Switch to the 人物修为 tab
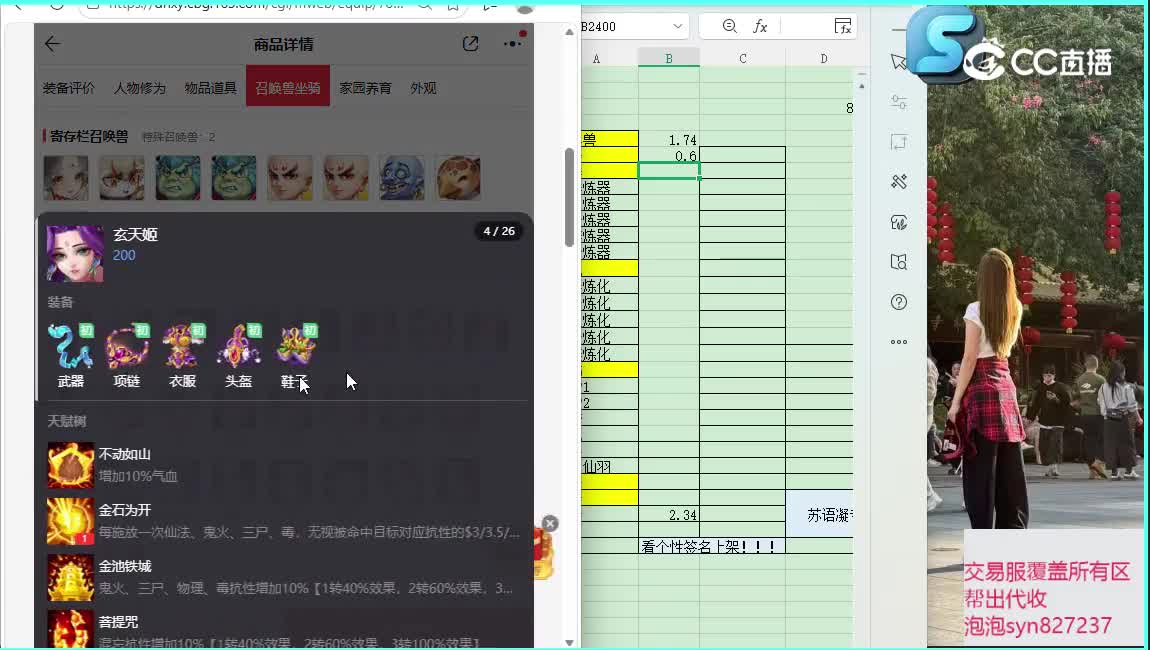 click(x=139, y=88)
